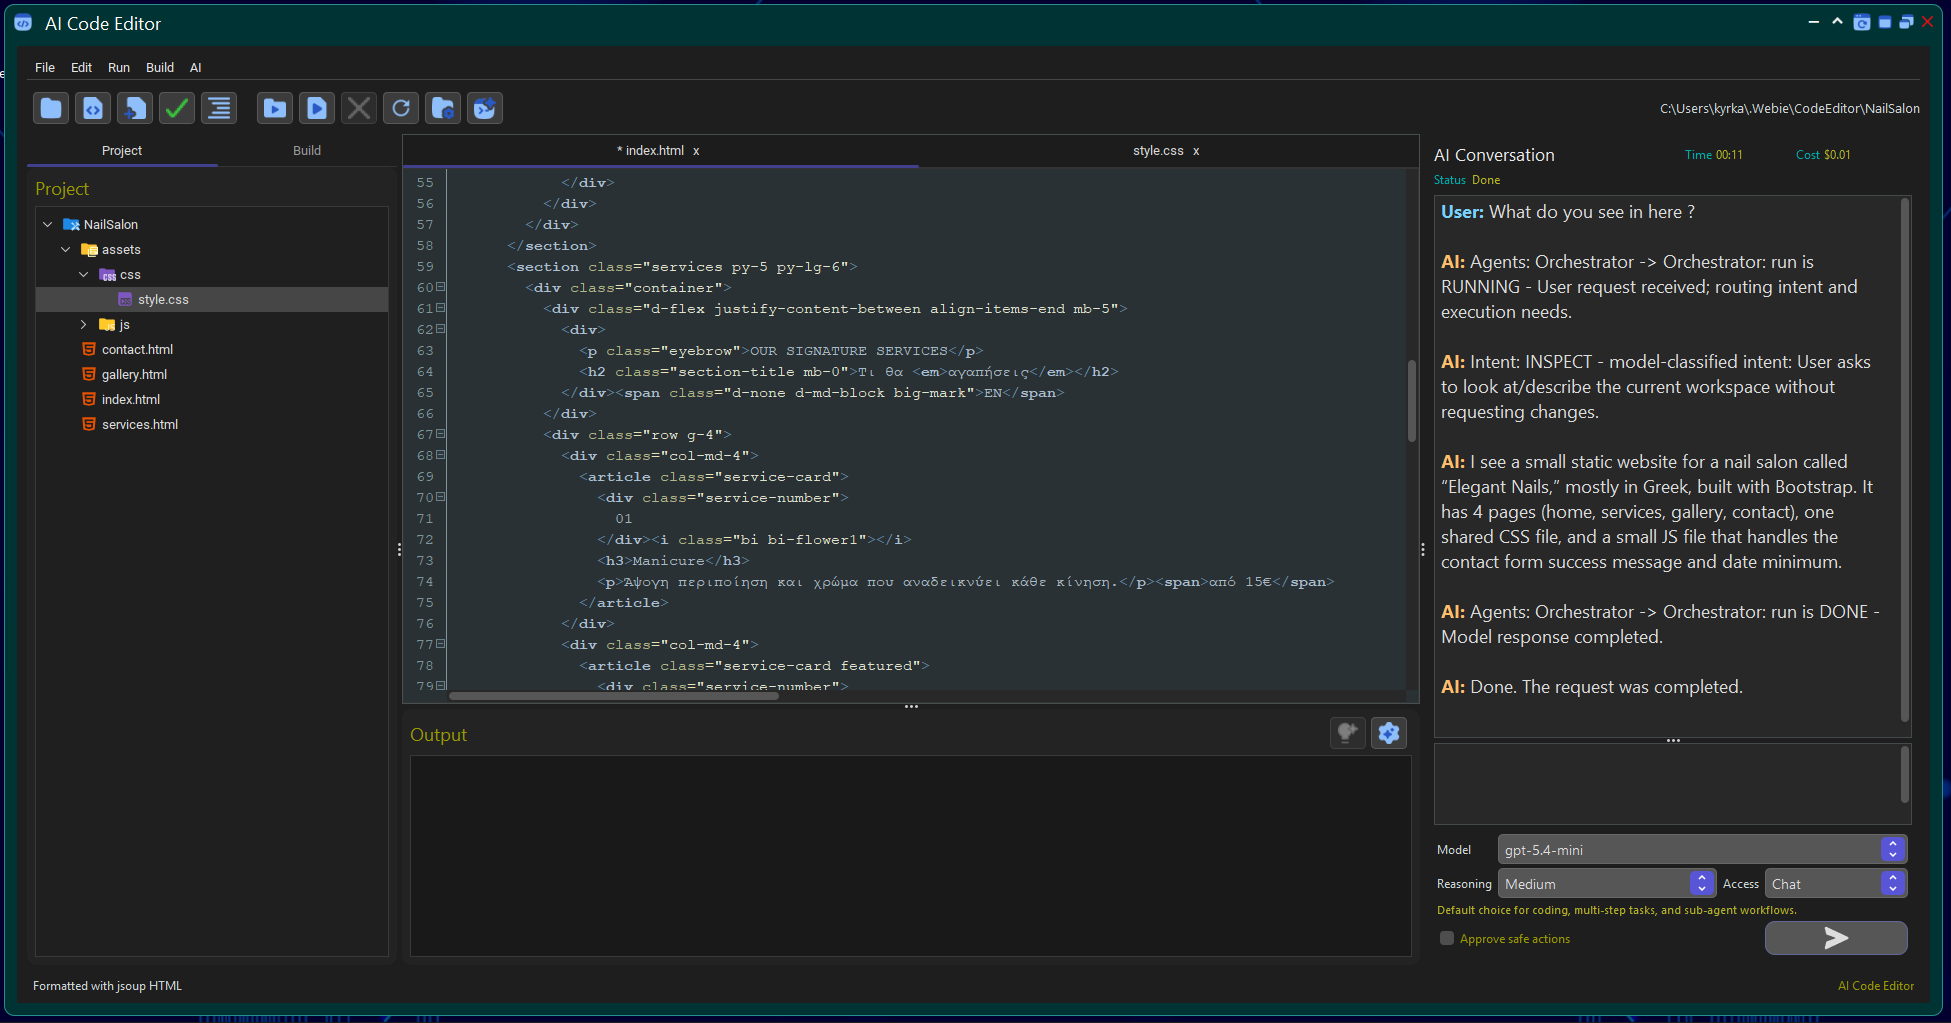Open Output settings with the gear icon
This screenshot has height=1023, width=1951.
1389,733
